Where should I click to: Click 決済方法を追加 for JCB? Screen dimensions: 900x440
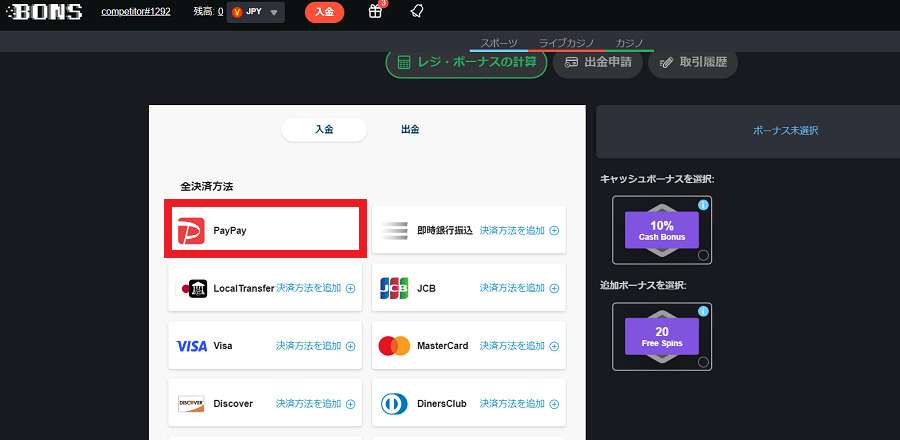coord(513,289)
